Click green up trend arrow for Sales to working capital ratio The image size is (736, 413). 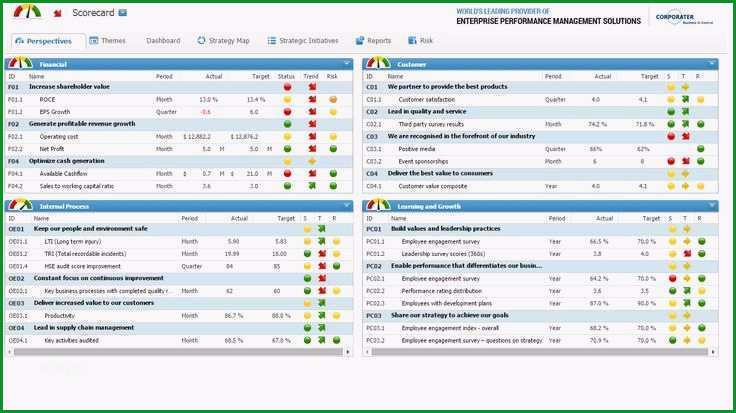[312, 186]
